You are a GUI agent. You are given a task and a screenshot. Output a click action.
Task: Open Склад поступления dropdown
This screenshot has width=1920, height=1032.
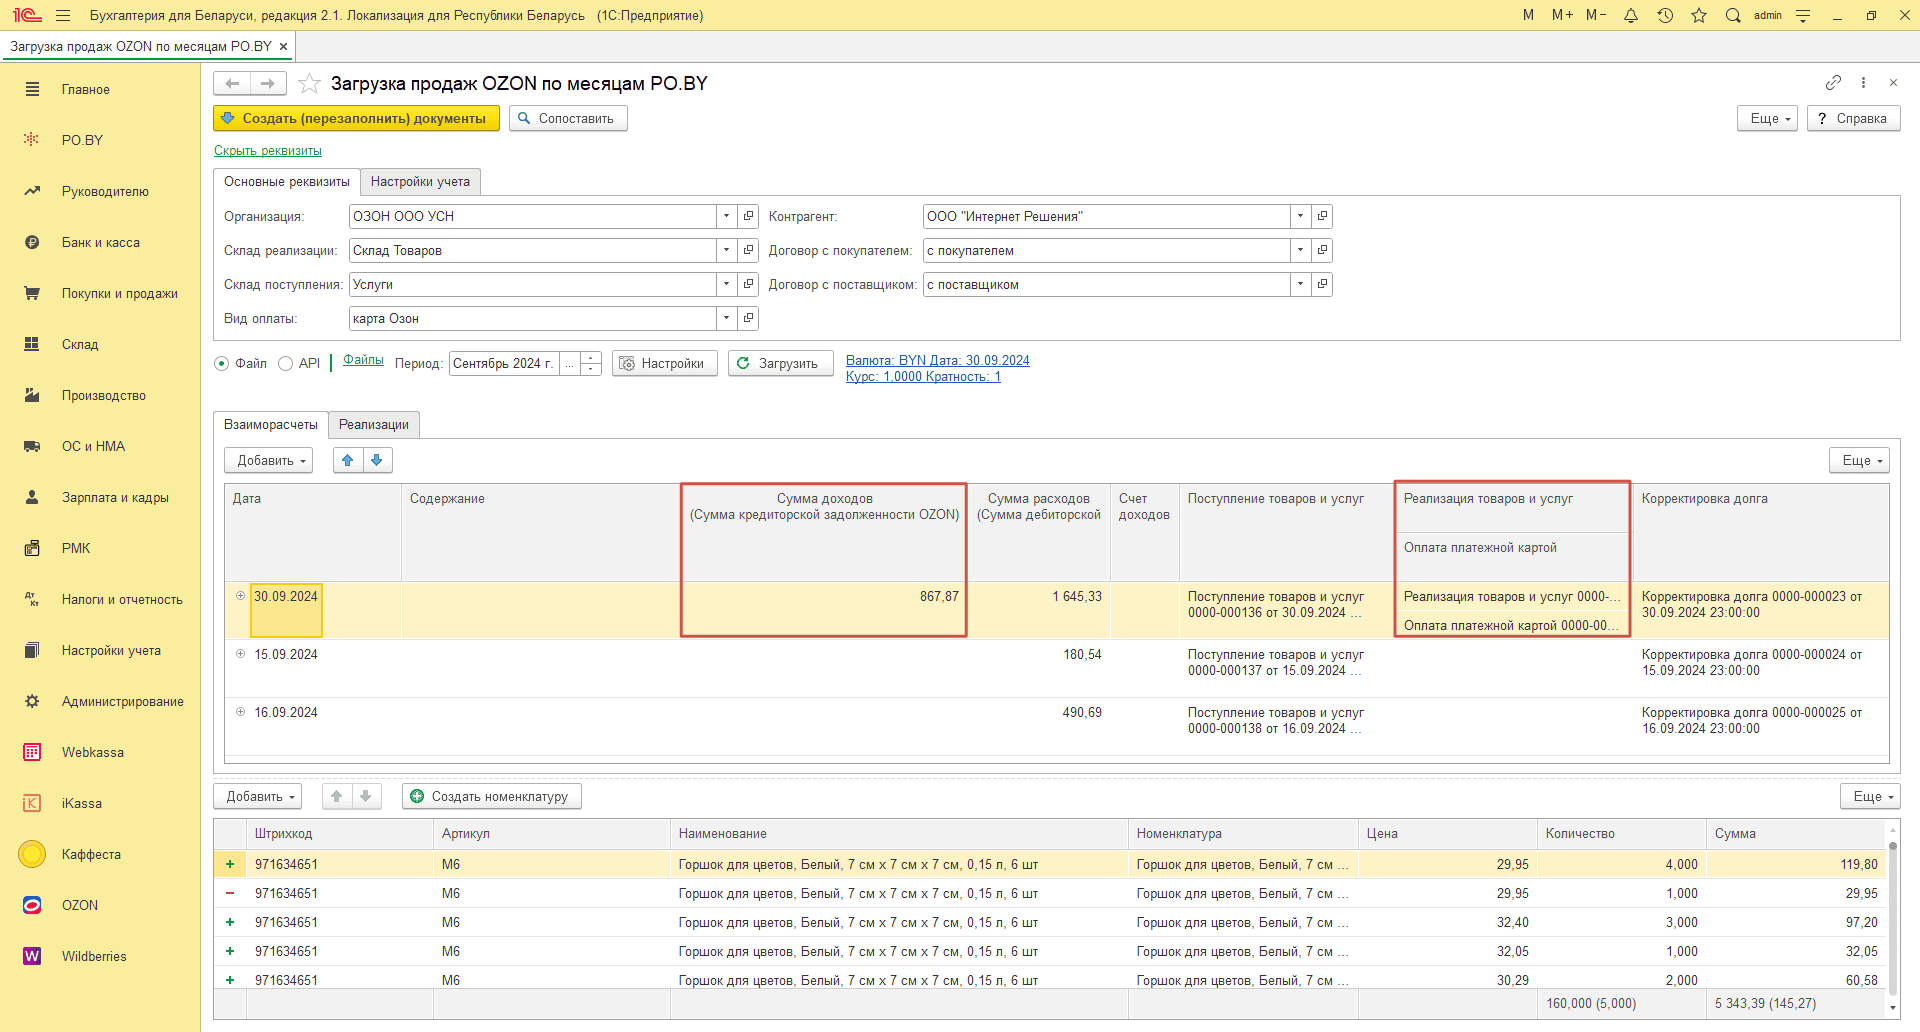(727, 284)
